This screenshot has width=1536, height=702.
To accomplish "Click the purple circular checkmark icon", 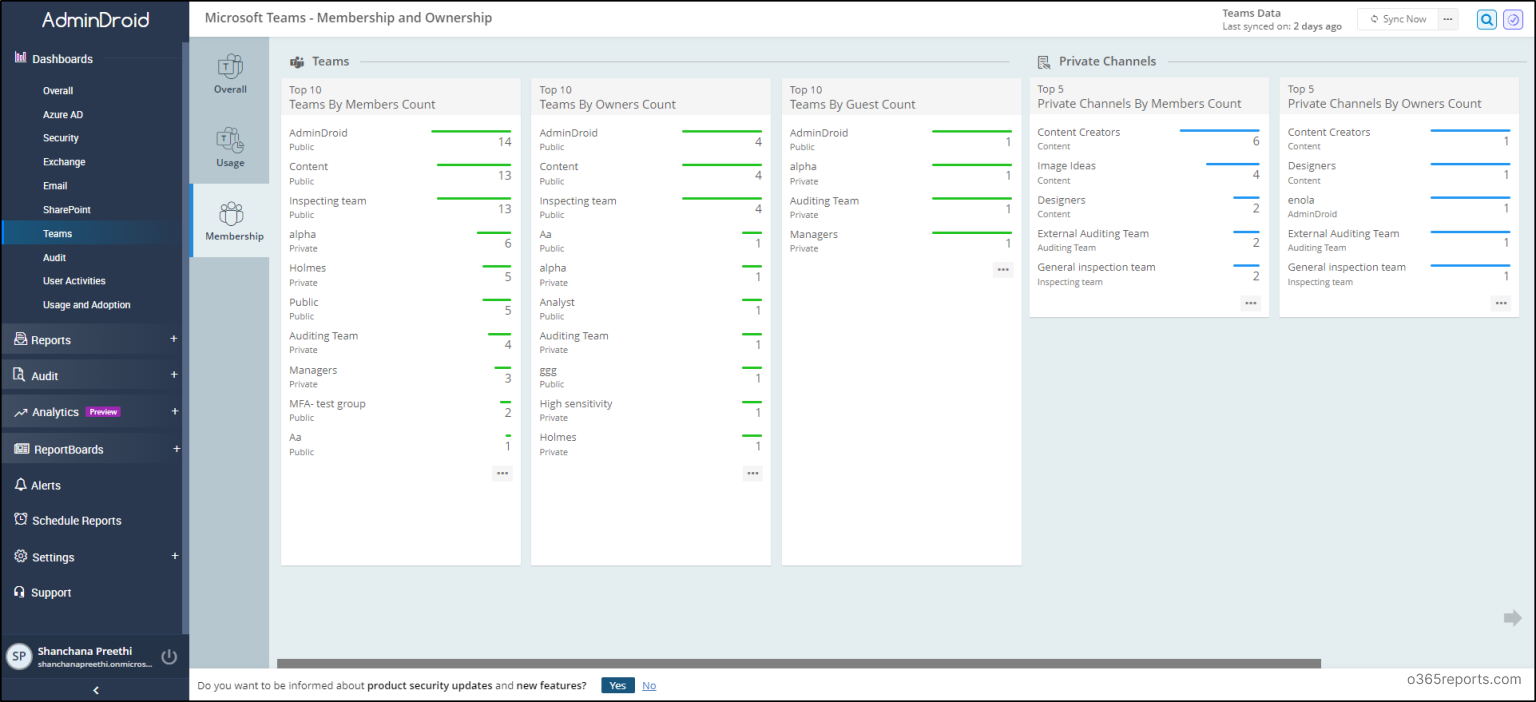I will (x=1512, y=19).
